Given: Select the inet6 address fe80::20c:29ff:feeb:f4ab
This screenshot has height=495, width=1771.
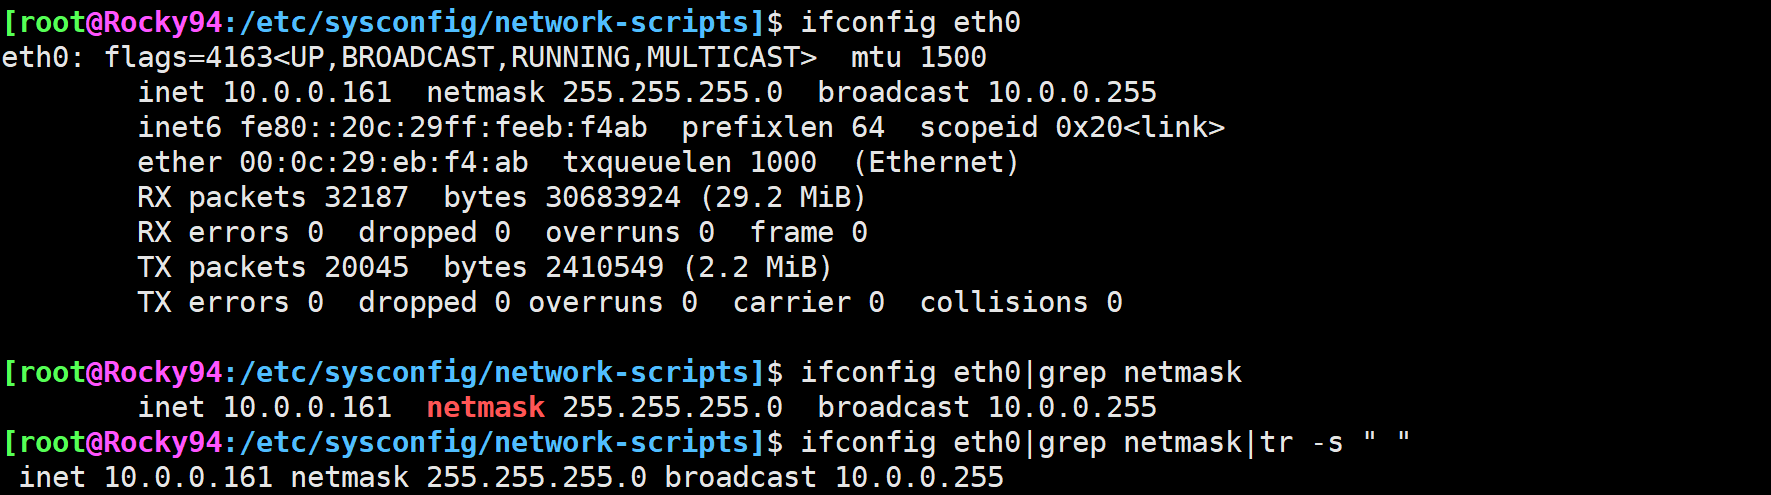Looking at the screenshot, I should pos(443,128).
